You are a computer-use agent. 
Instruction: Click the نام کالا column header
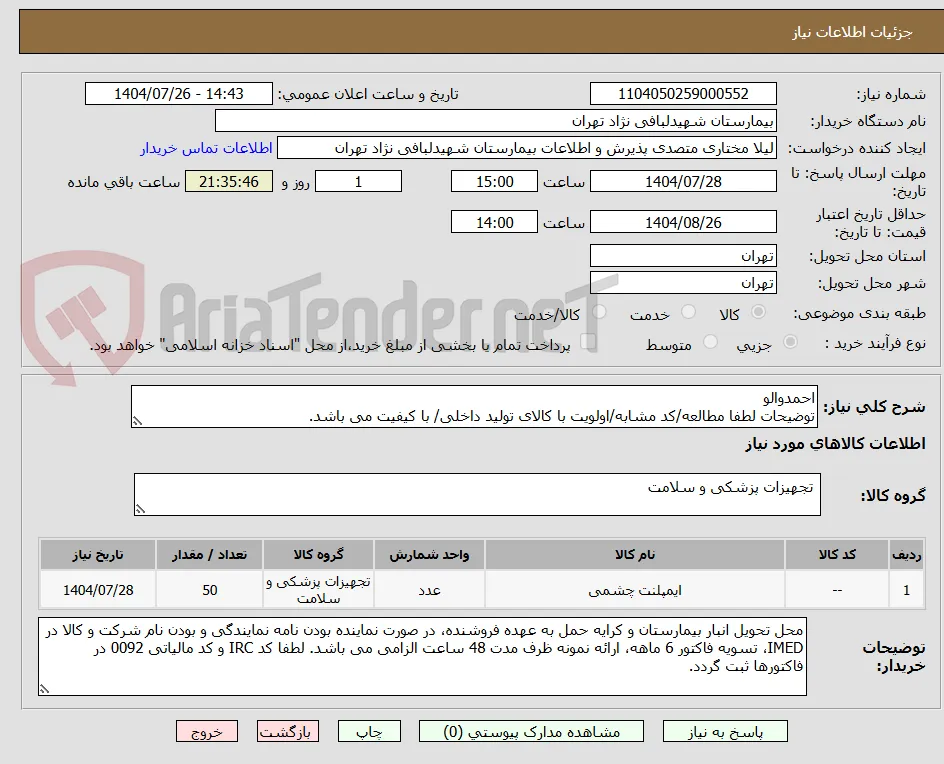coord(635,554)
